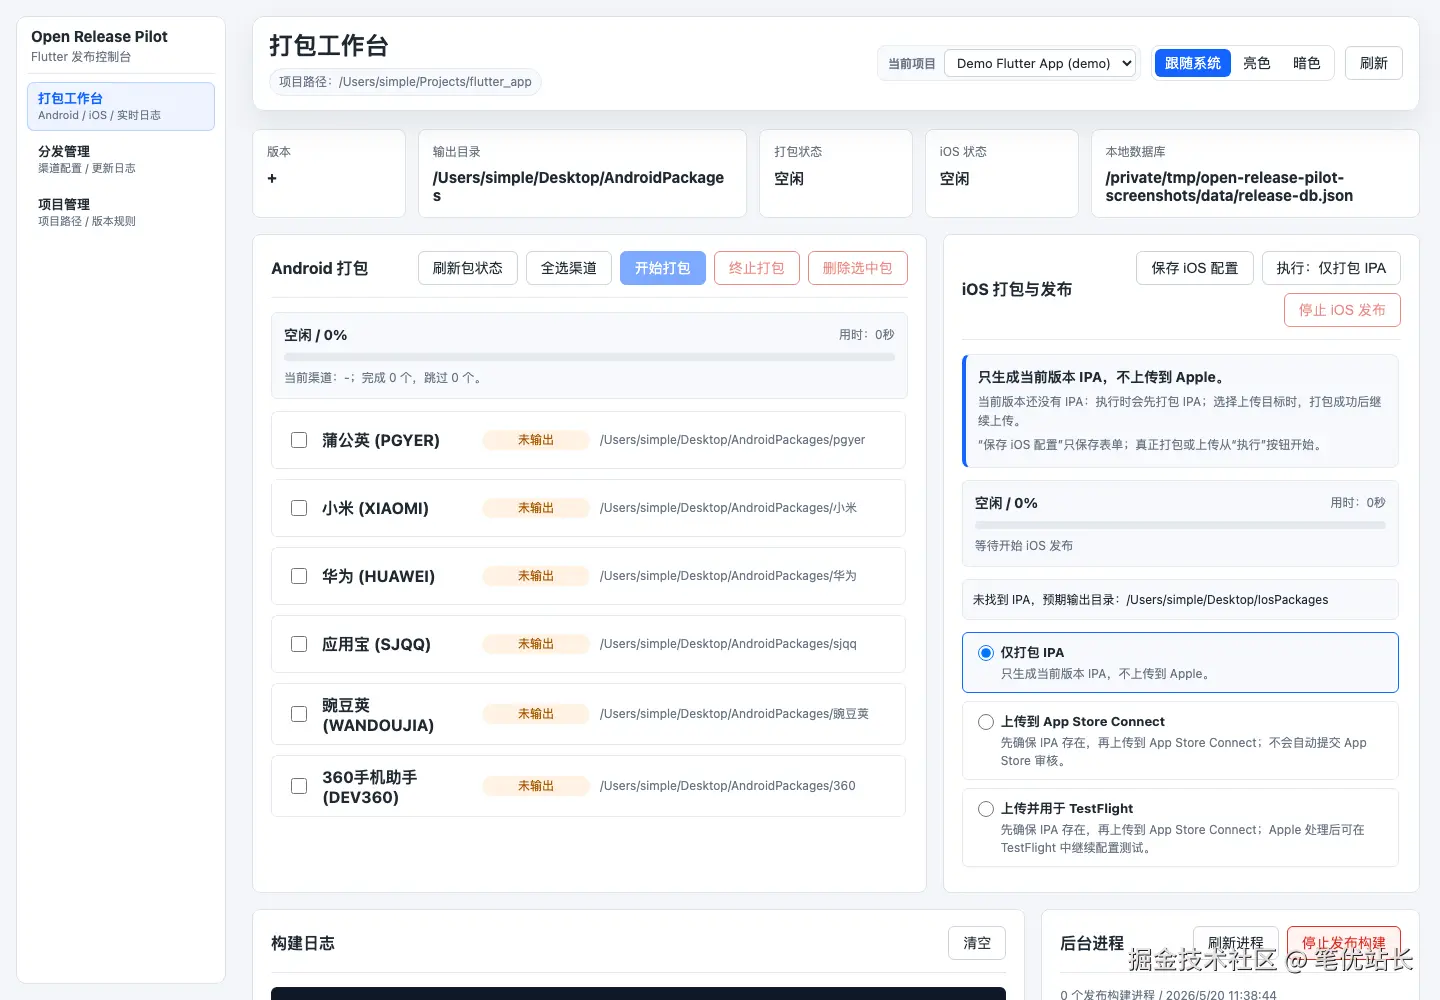Start packaging with the 开始打包 button
Viewport: 1440px width, 1000px height.
pyautogui.click(x=663, y=268)
